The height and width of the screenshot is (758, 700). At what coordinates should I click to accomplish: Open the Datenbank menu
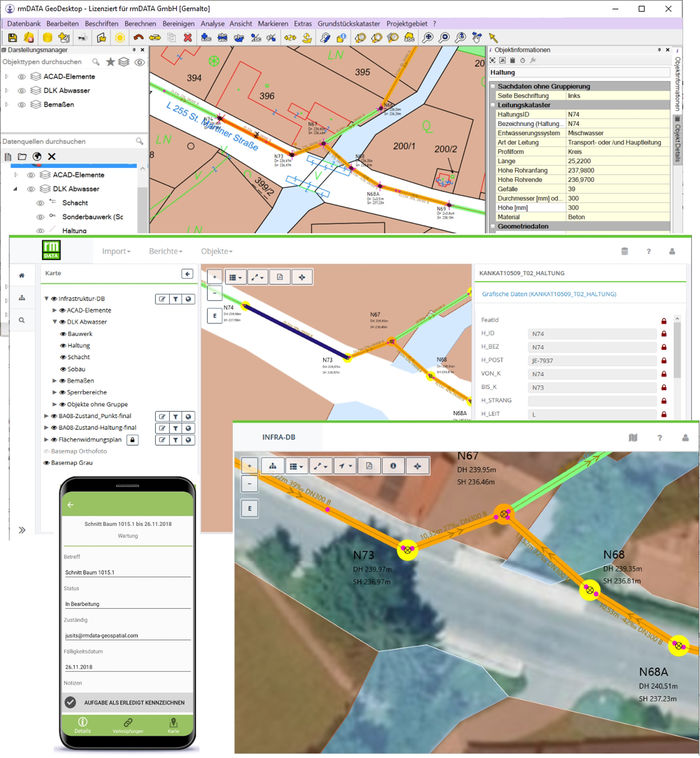(x=24, y=23)
